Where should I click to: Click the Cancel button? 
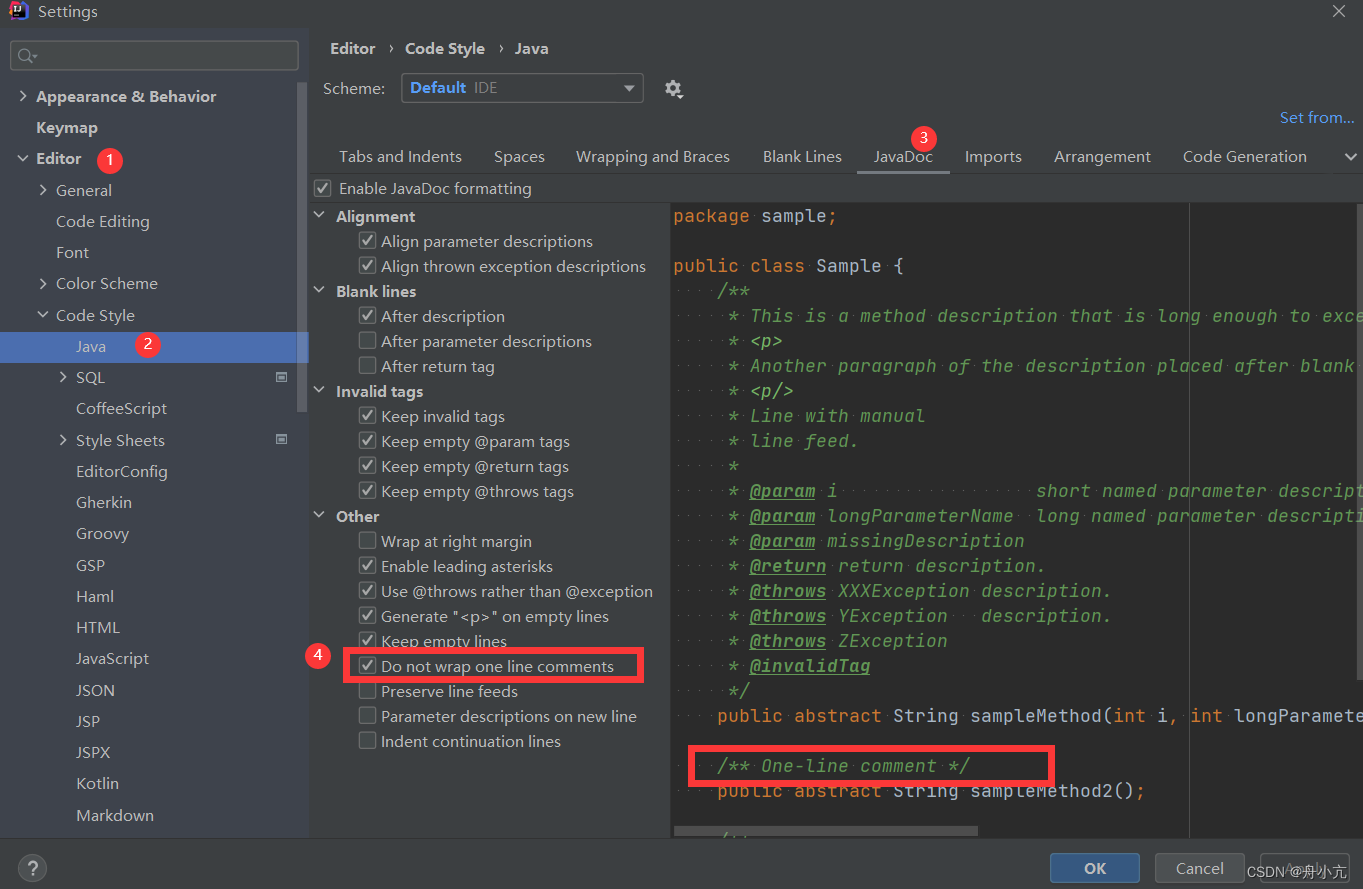[1199, 868]
